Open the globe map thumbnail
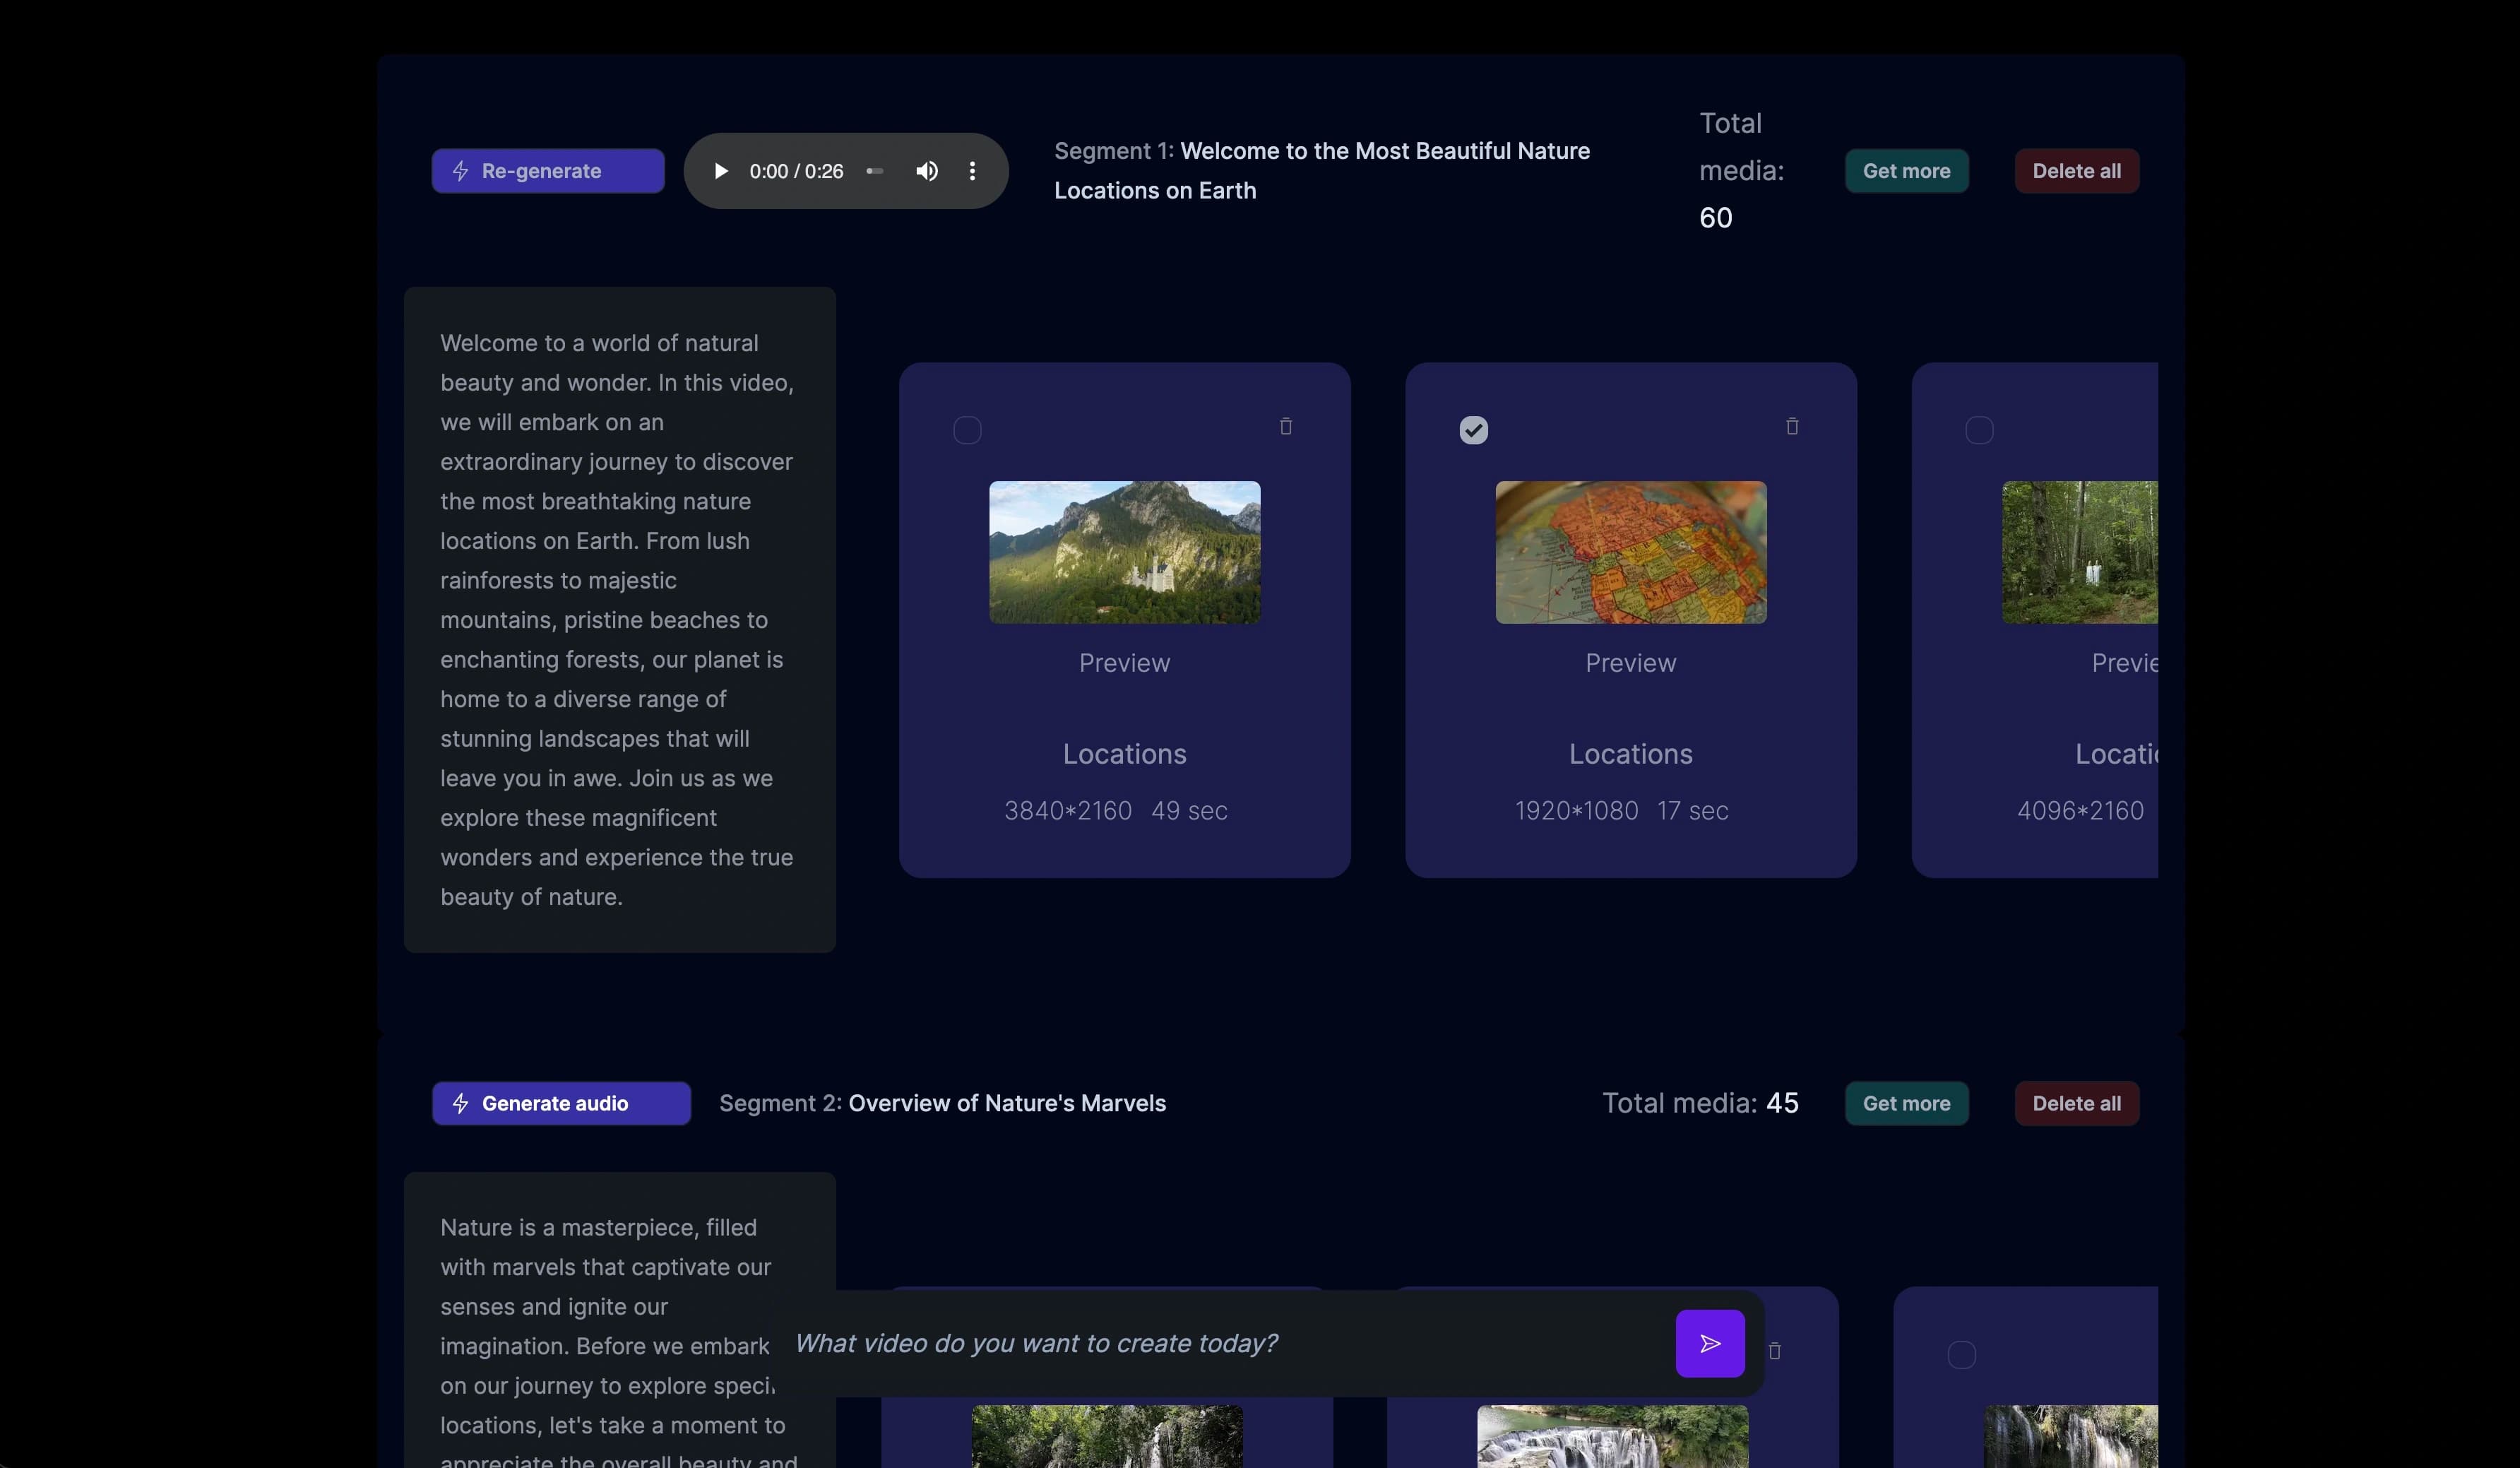This screenshot has height=1468, width=2520. [1630, 552]
